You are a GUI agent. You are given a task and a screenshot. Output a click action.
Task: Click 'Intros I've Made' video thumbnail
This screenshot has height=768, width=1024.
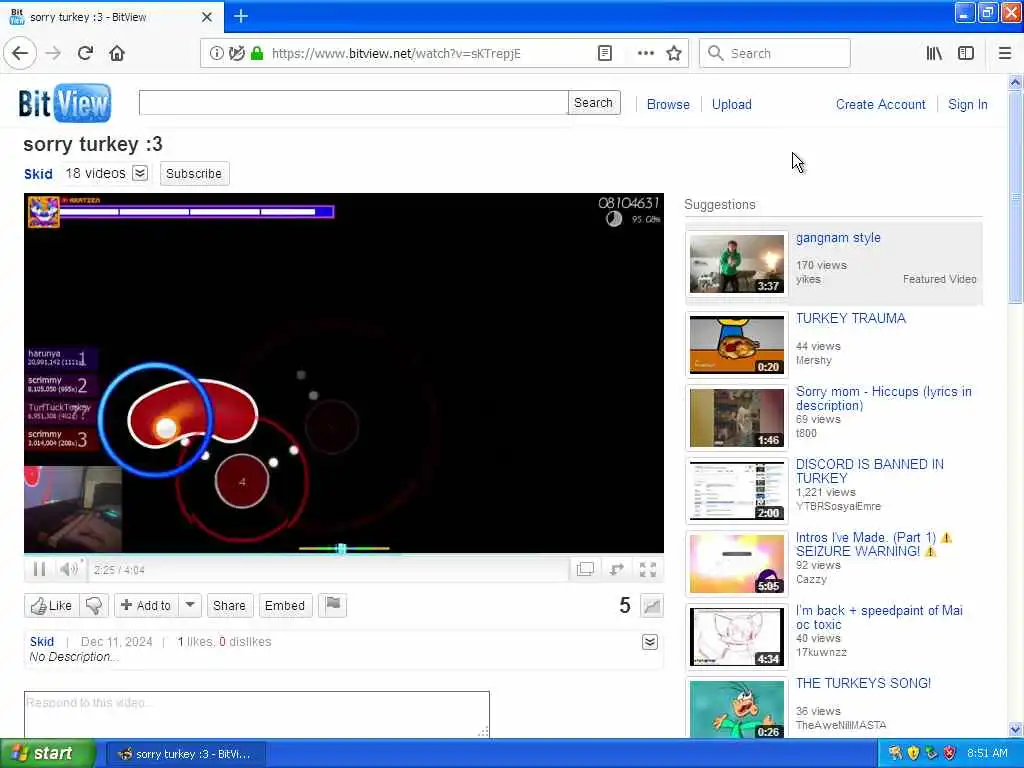(x=737, y=564)
